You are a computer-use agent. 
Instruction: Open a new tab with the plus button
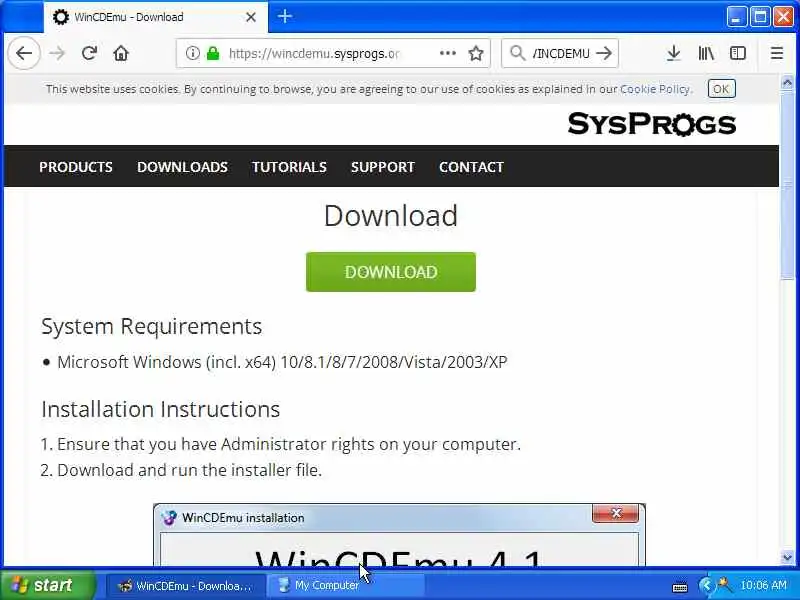(285, 16)
